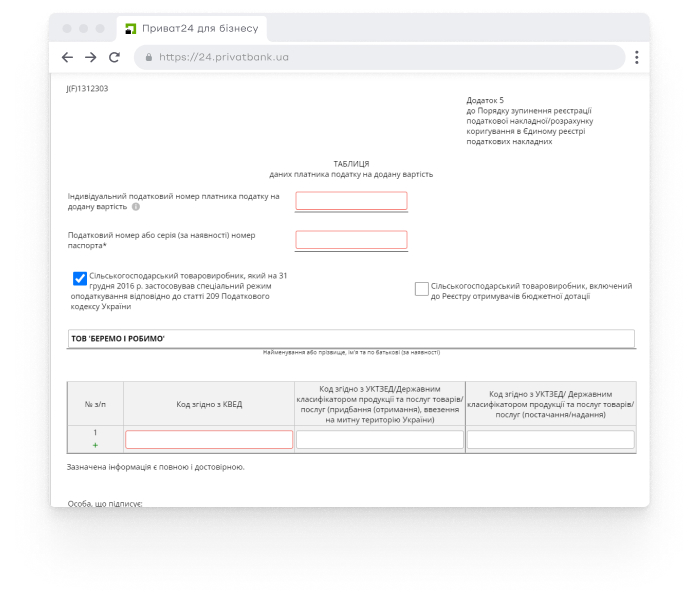Check the budget subsidy registry producer checkbox
The width and height of the screenshot is (698, 604).
(422, 289)
